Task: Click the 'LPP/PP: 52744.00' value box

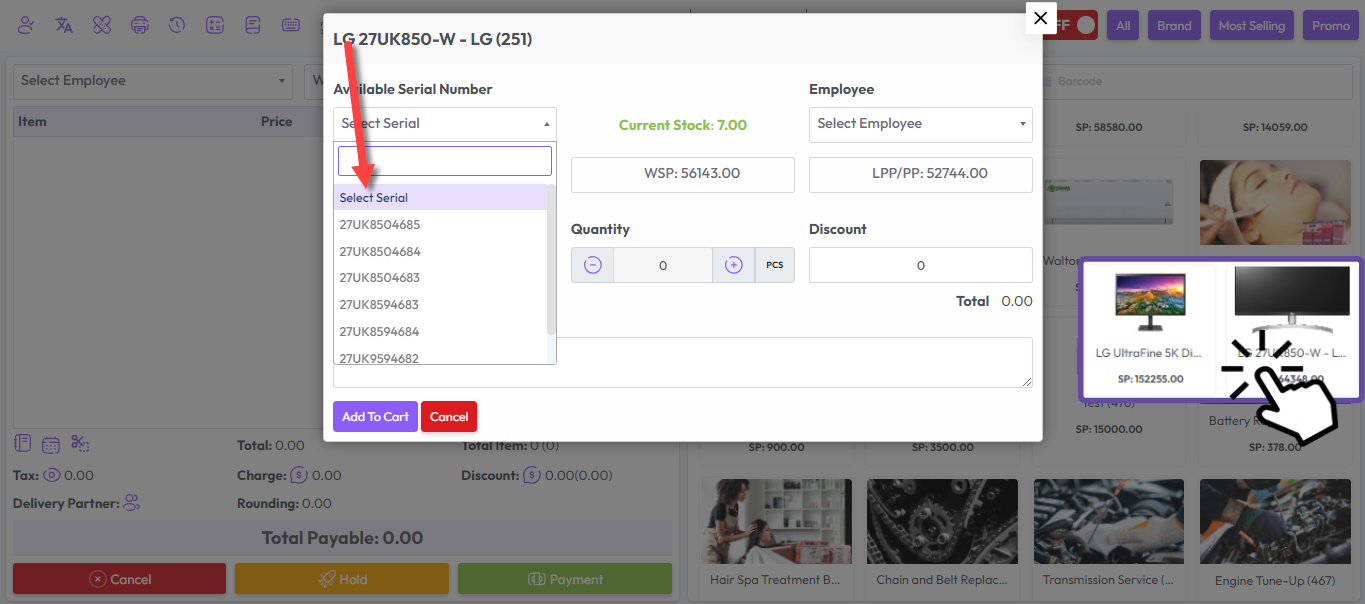Action: pyautogui.click(x=921, y=174)
